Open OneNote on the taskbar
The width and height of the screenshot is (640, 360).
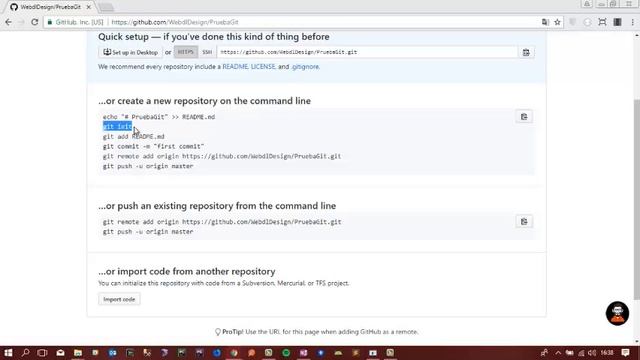click(303, 353)
